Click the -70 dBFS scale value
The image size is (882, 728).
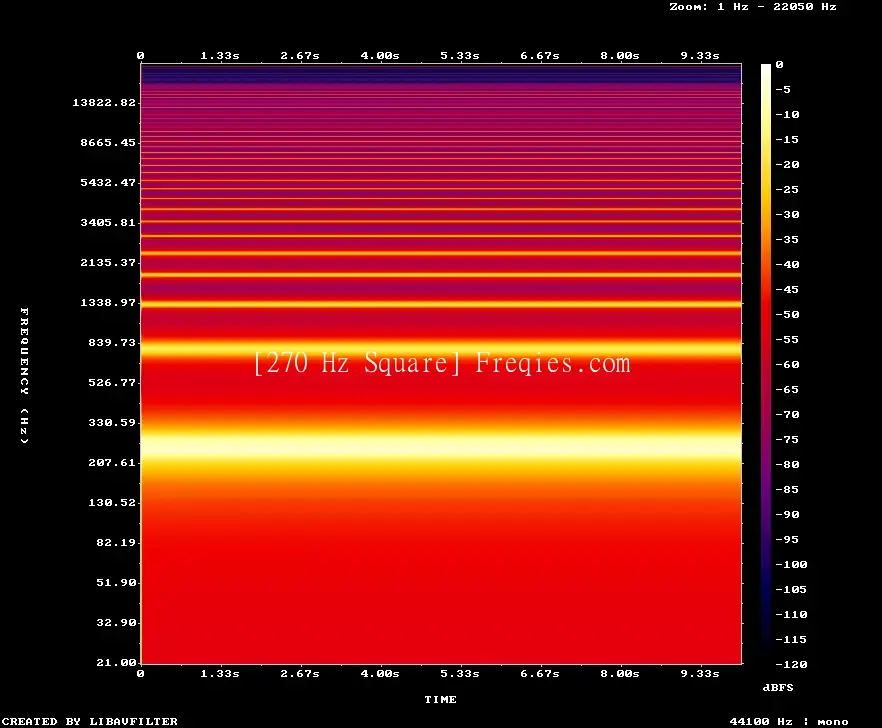click(787, 415)
